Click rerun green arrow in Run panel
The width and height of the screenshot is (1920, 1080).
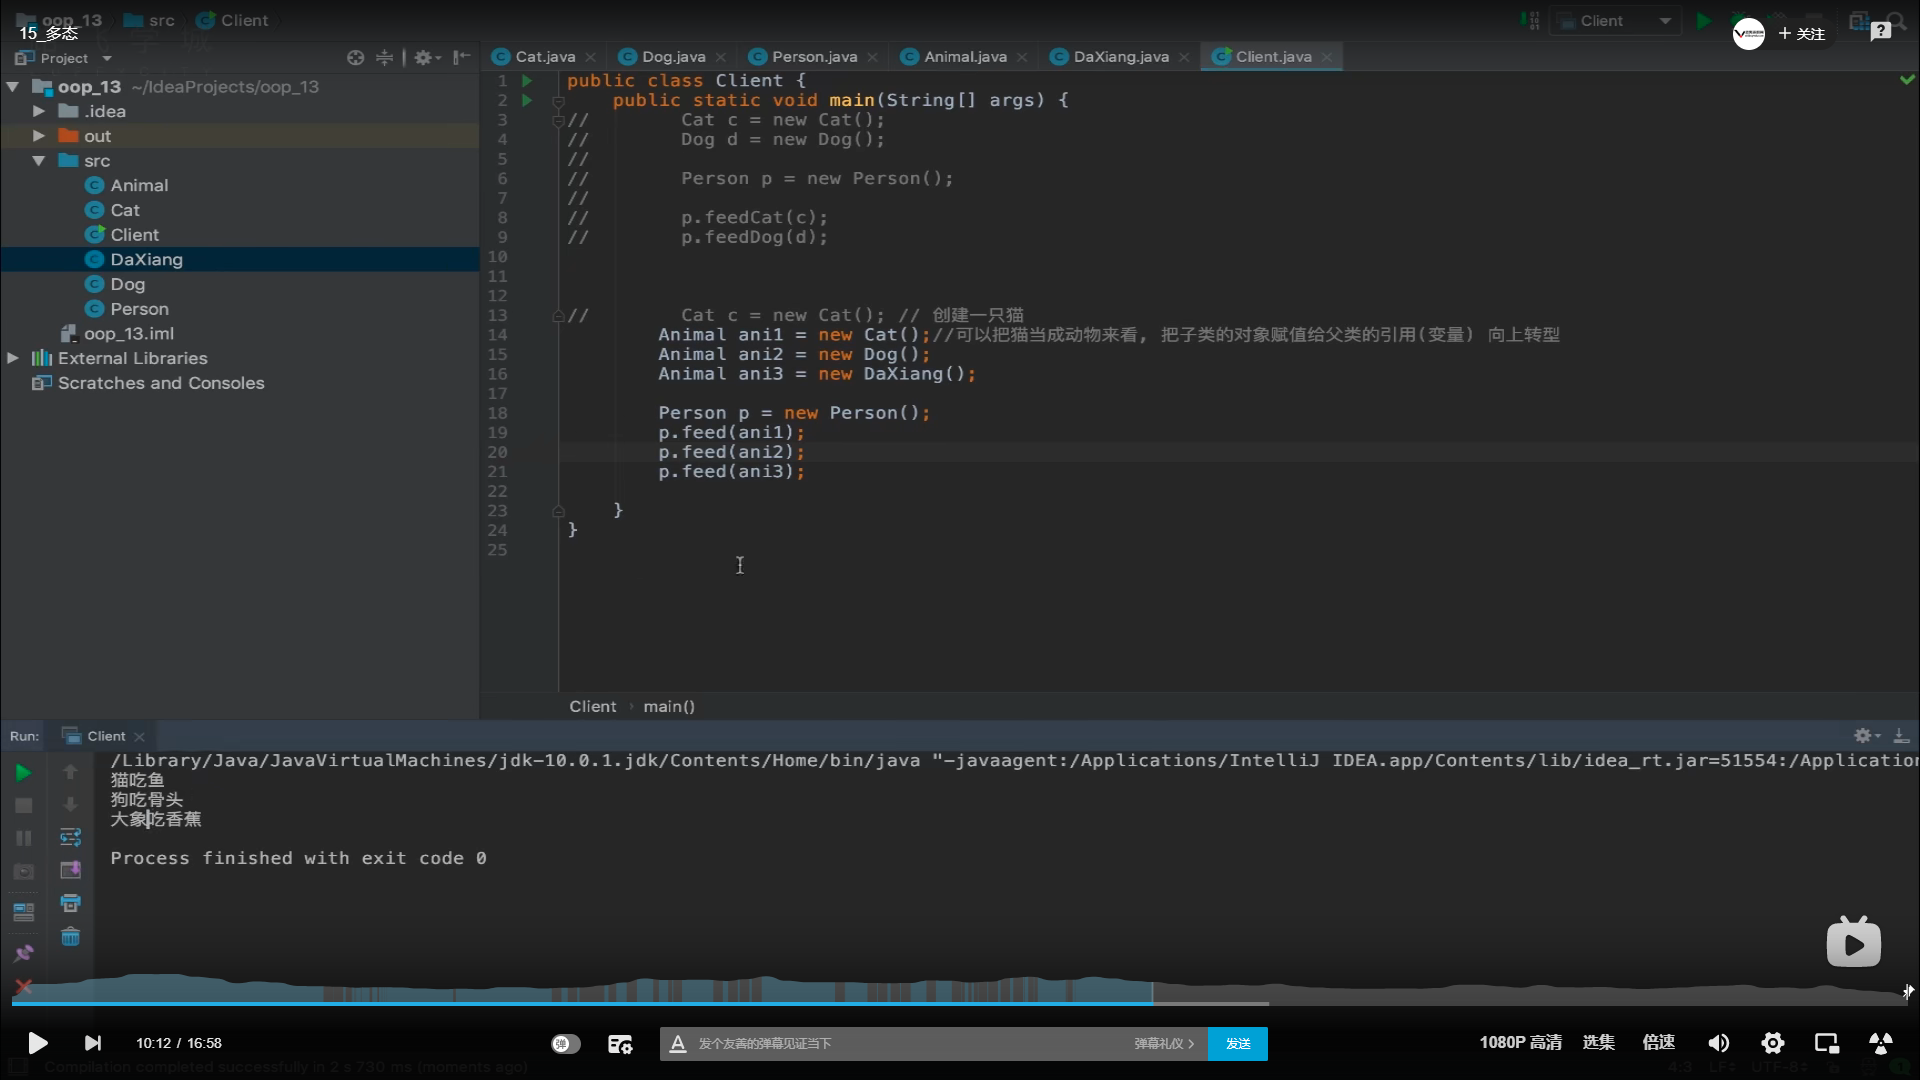point(23,772)
